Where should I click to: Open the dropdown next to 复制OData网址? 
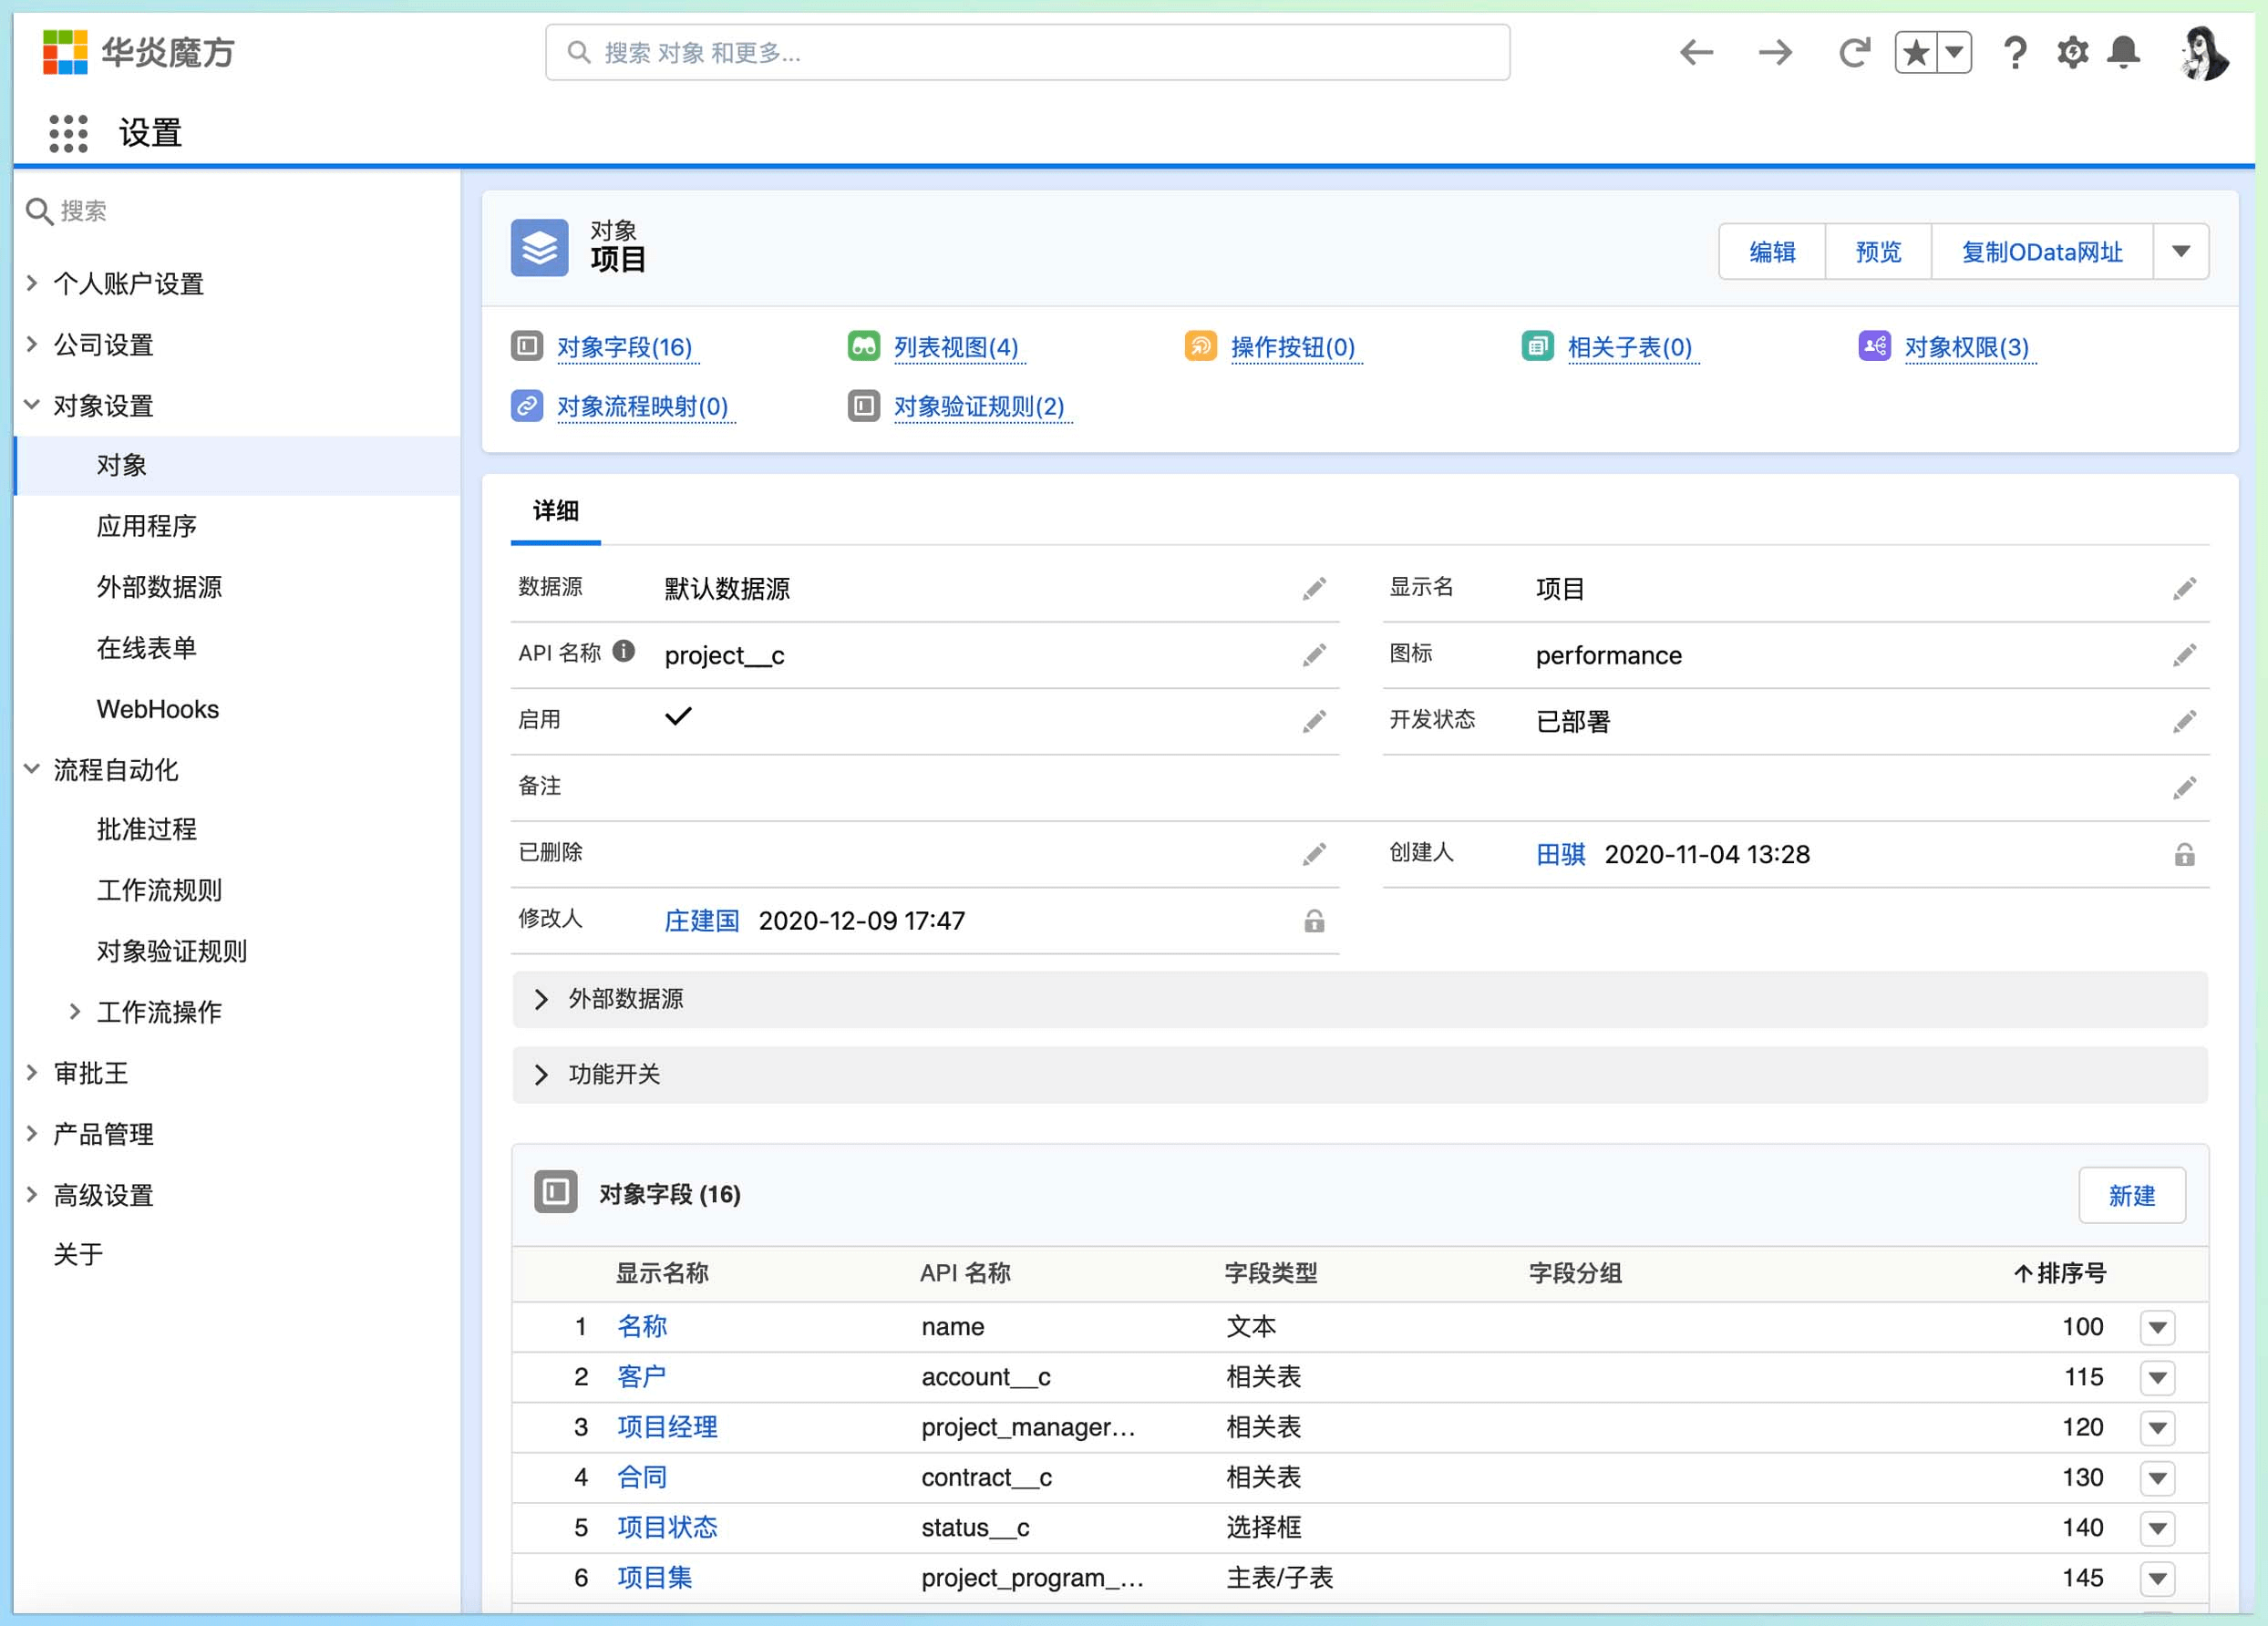click(x=2181, y=252)
